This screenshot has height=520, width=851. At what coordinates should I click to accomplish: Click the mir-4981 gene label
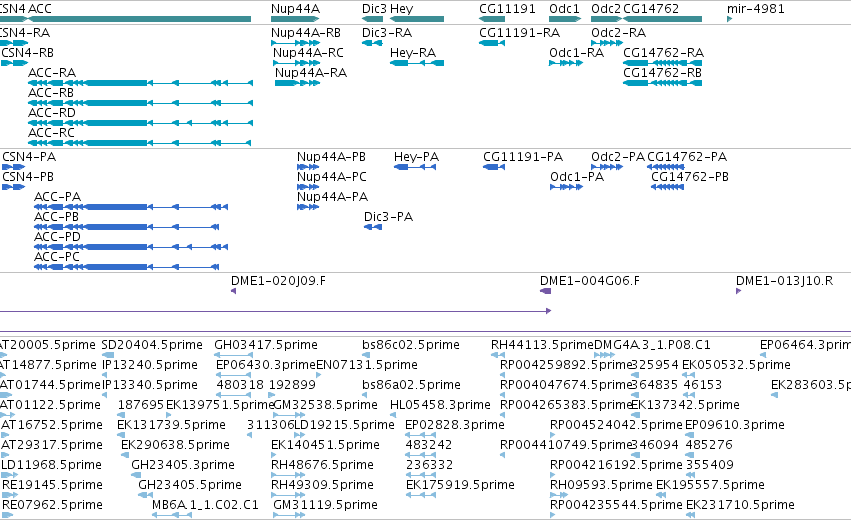755,9
